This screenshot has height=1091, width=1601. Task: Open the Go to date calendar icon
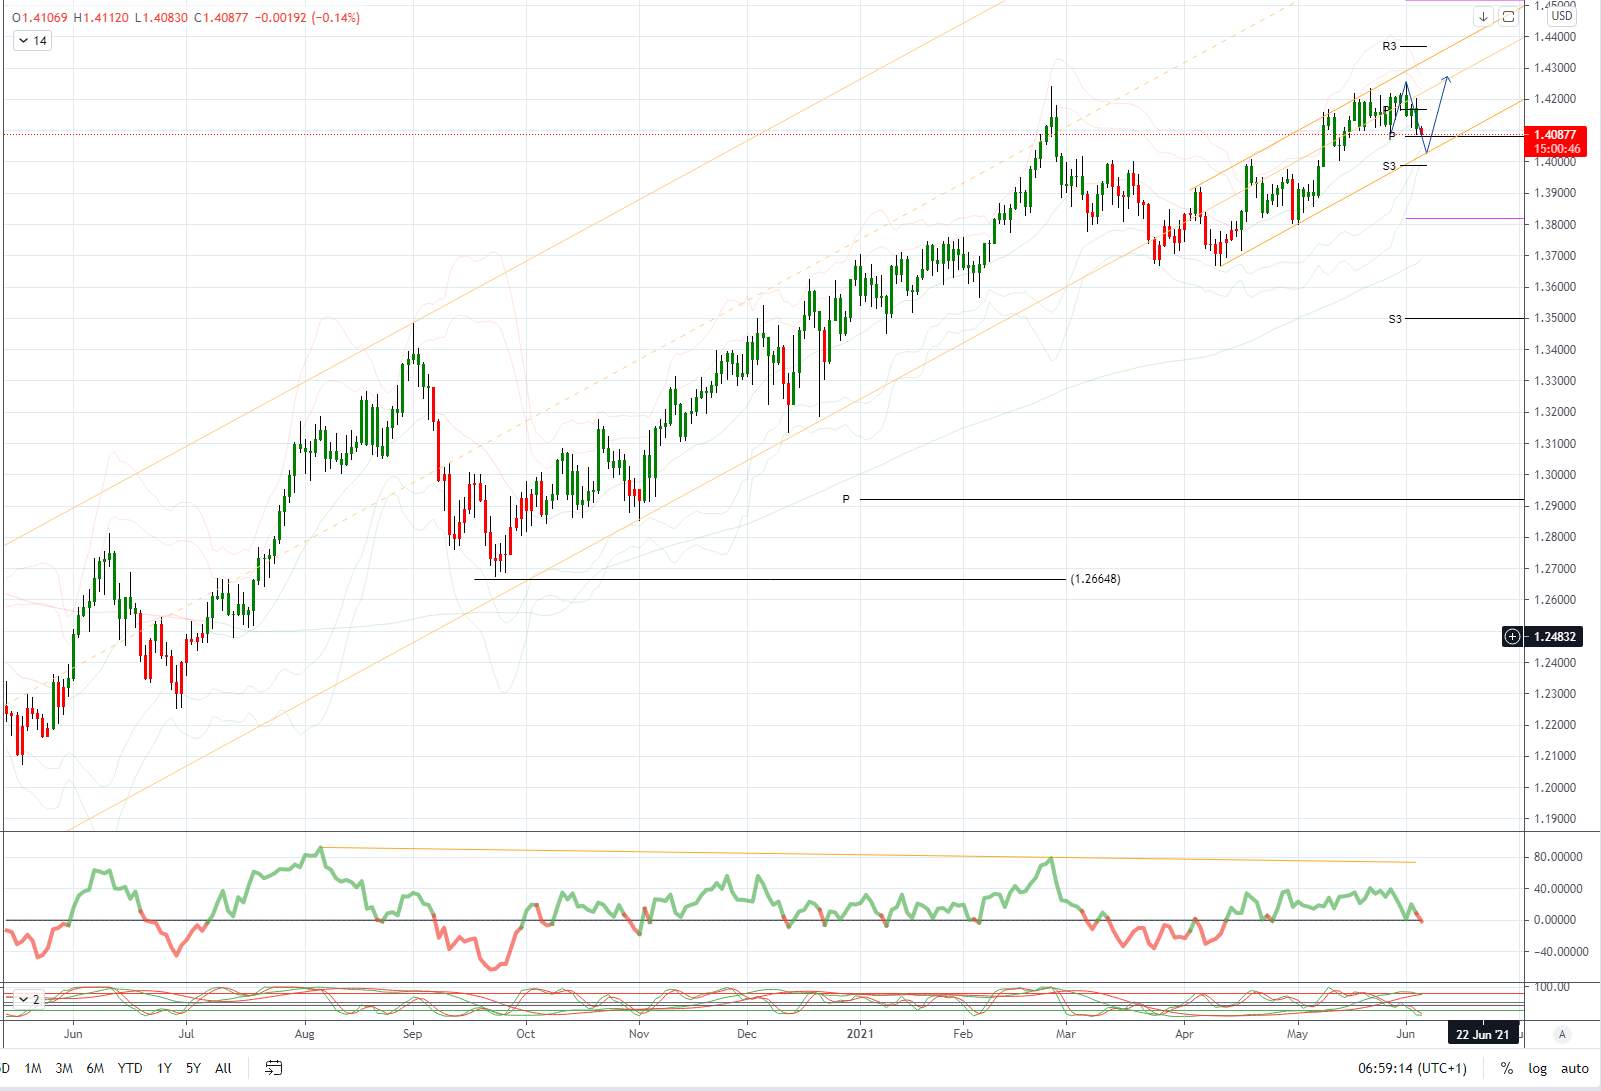(x=273, y=1068)
